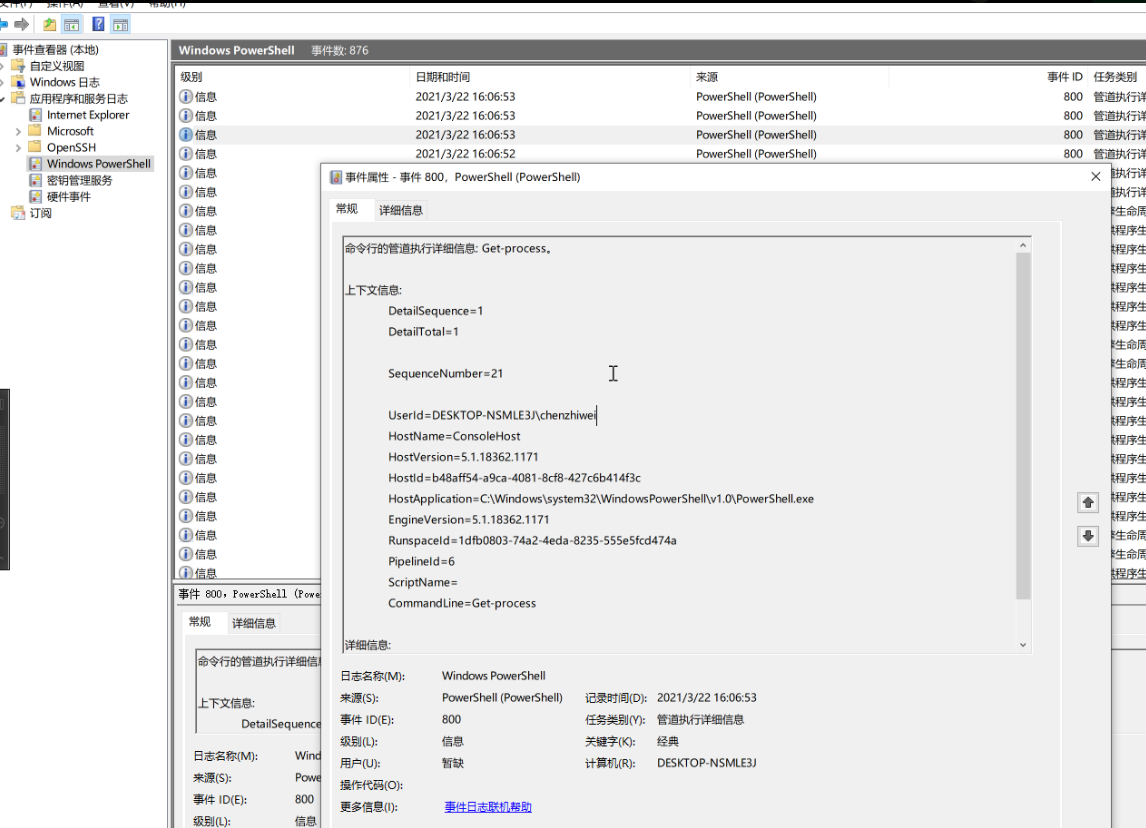Viewport: 1146px width, 828px height.
Task: Open the 事件日志联机帮助 link
Action: [487, 807]
